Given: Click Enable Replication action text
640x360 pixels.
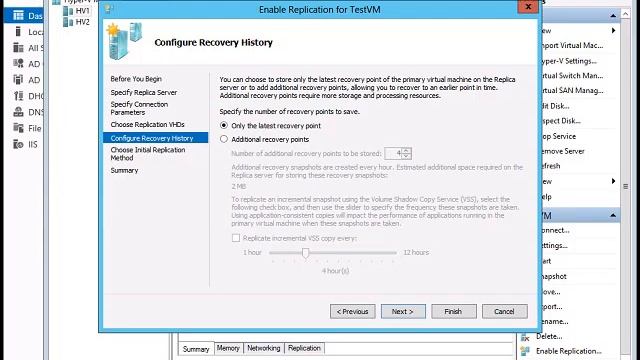Looking at the screenshot, I should pyautogui.click(x=569, y=351).
